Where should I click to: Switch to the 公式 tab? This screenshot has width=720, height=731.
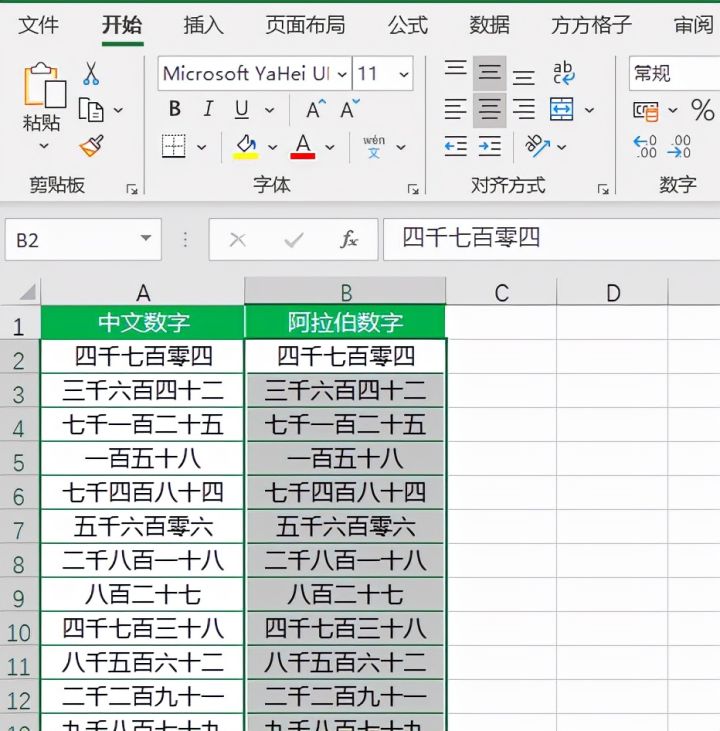[x=408, y=25]
